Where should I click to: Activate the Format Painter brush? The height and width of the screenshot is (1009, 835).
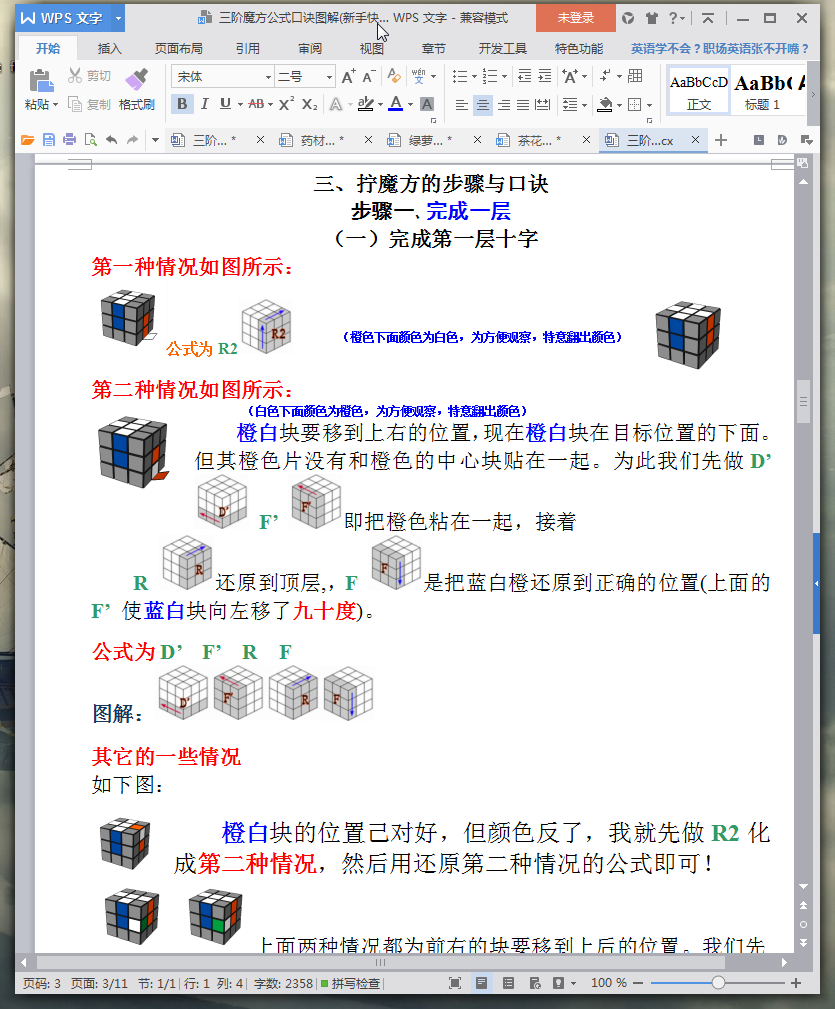[x=136, y=89]
